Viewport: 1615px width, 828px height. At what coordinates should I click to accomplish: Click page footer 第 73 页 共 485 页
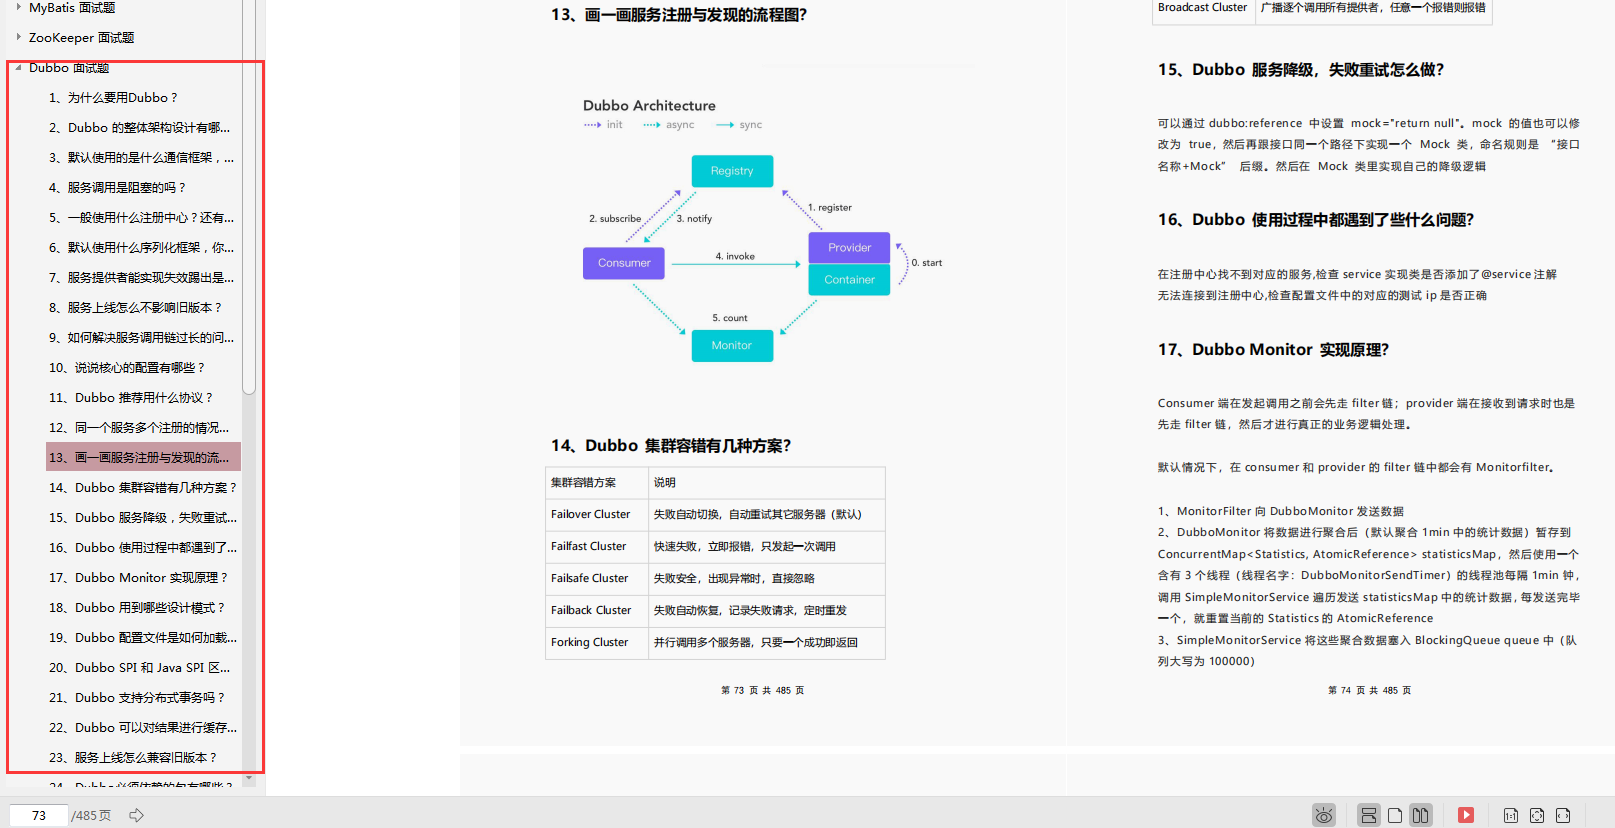coord(762,690)
